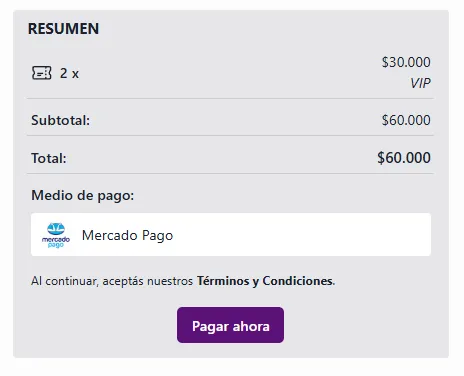Click the Pagar ahora button

(230, 325)
